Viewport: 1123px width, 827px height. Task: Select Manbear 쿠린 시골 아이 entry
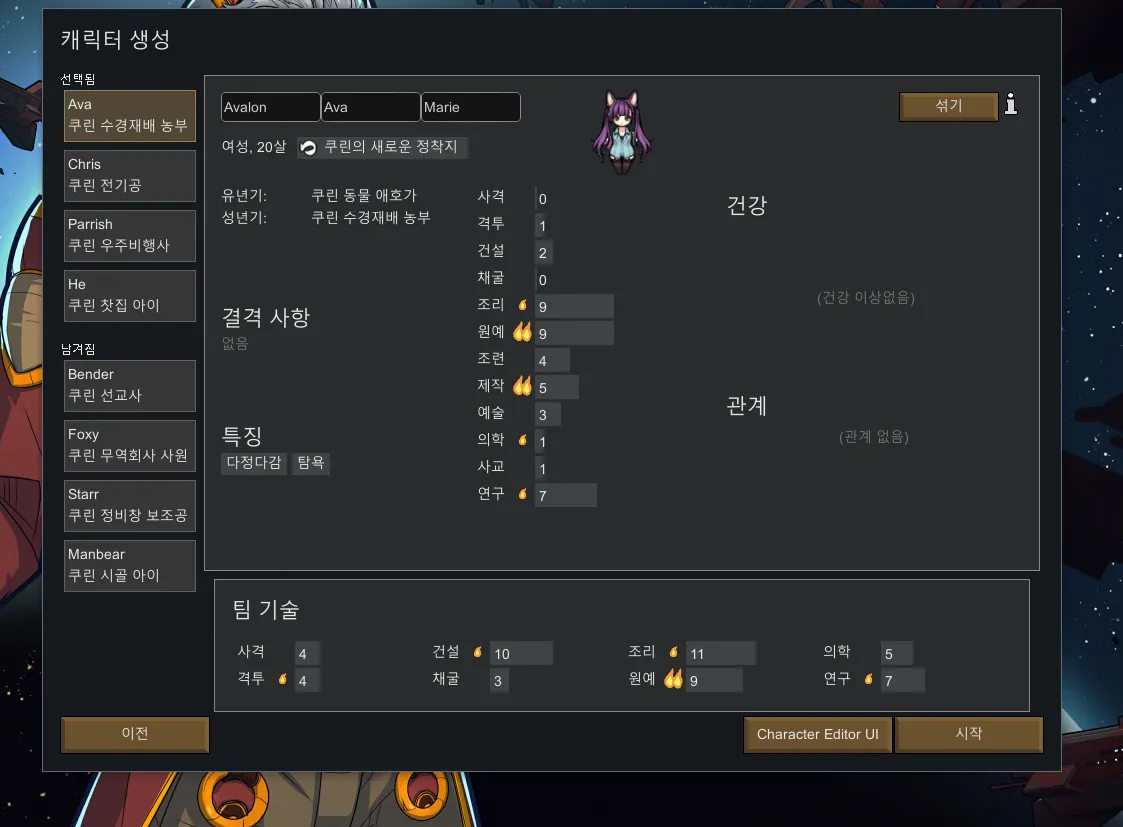point(130,566)
